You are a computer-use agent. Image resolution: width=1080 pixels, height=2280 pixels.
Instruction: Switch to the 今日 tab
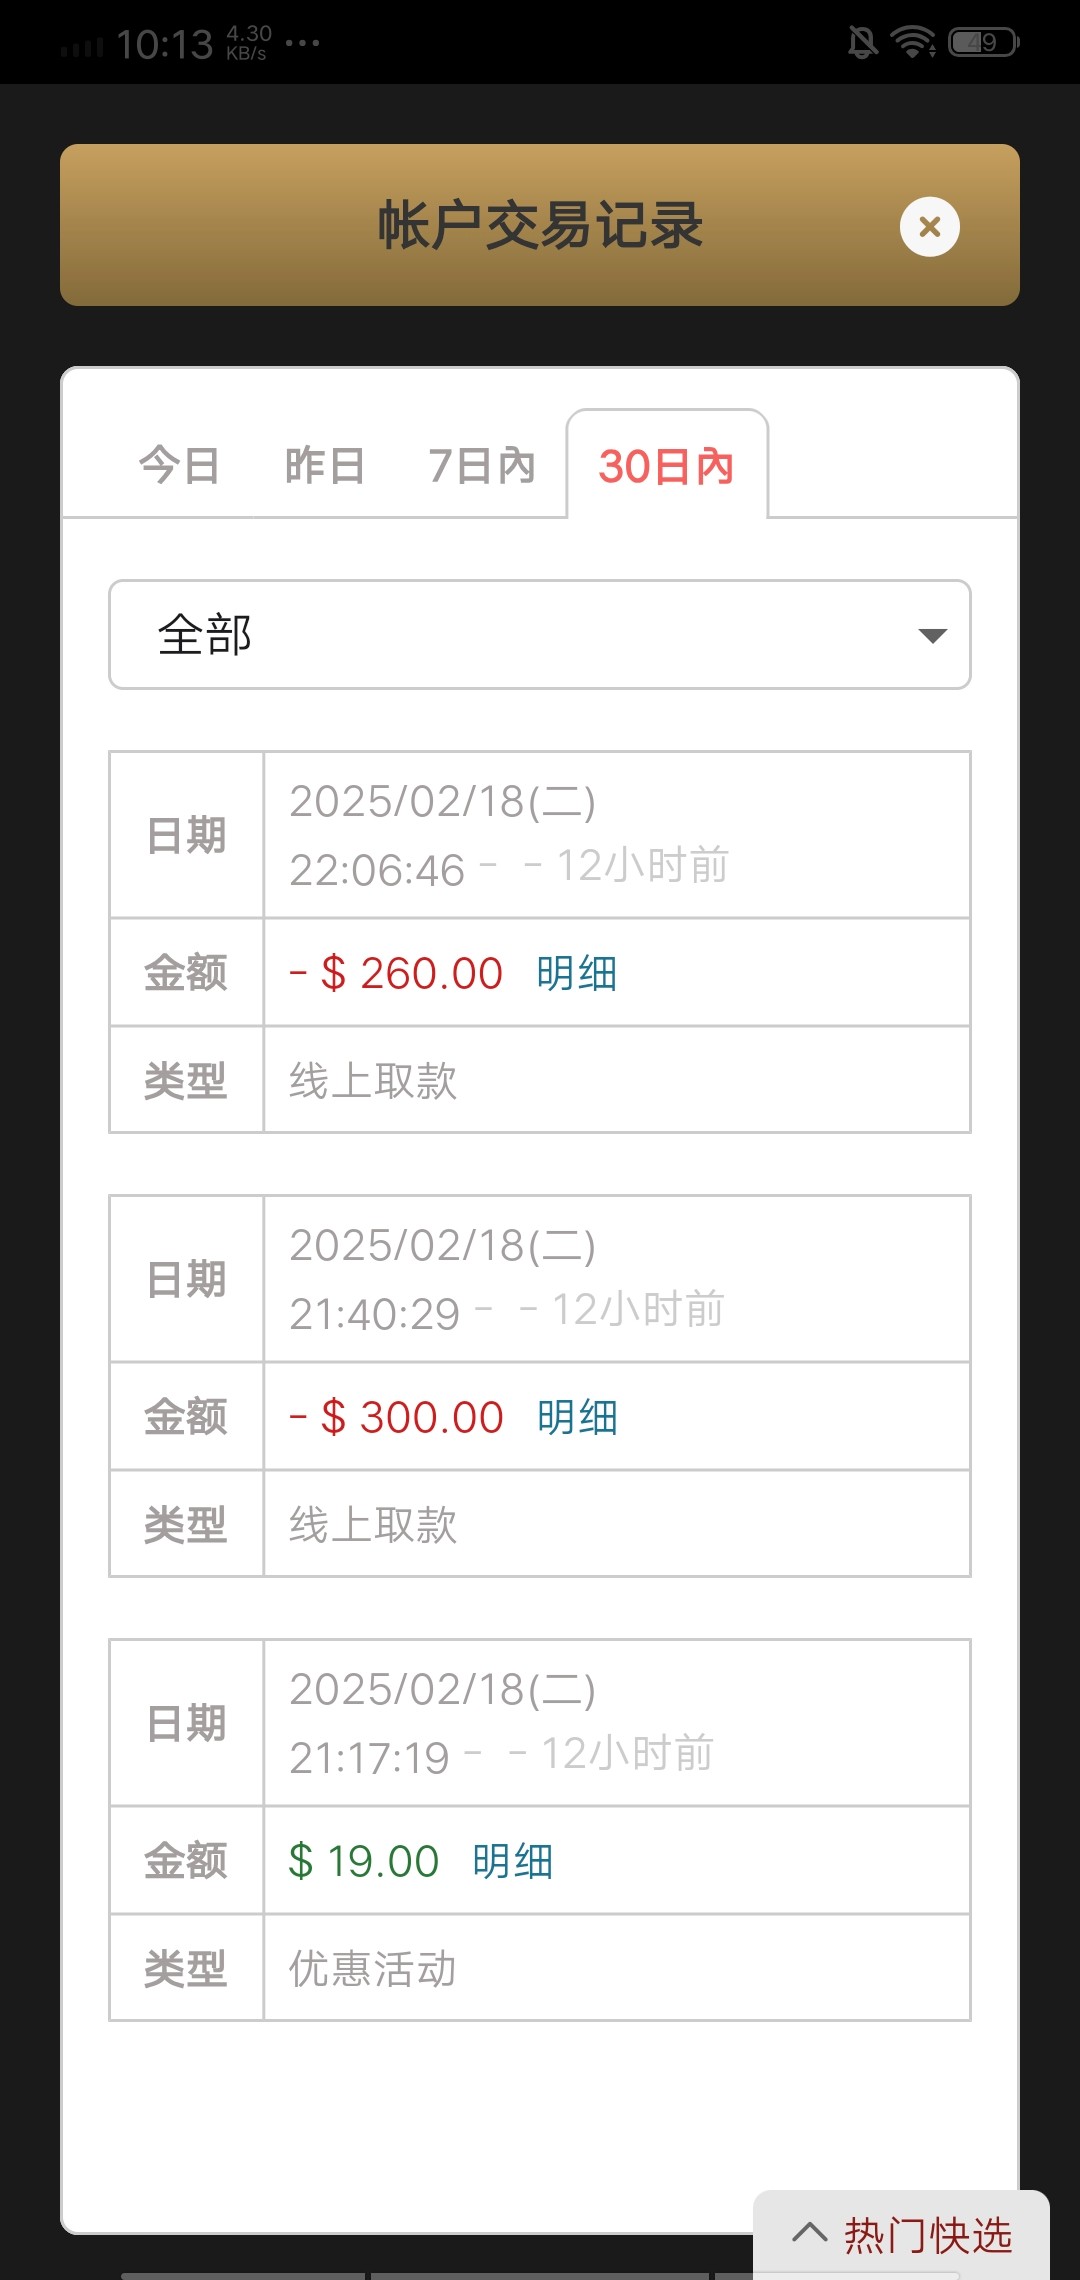pos(179,466)
